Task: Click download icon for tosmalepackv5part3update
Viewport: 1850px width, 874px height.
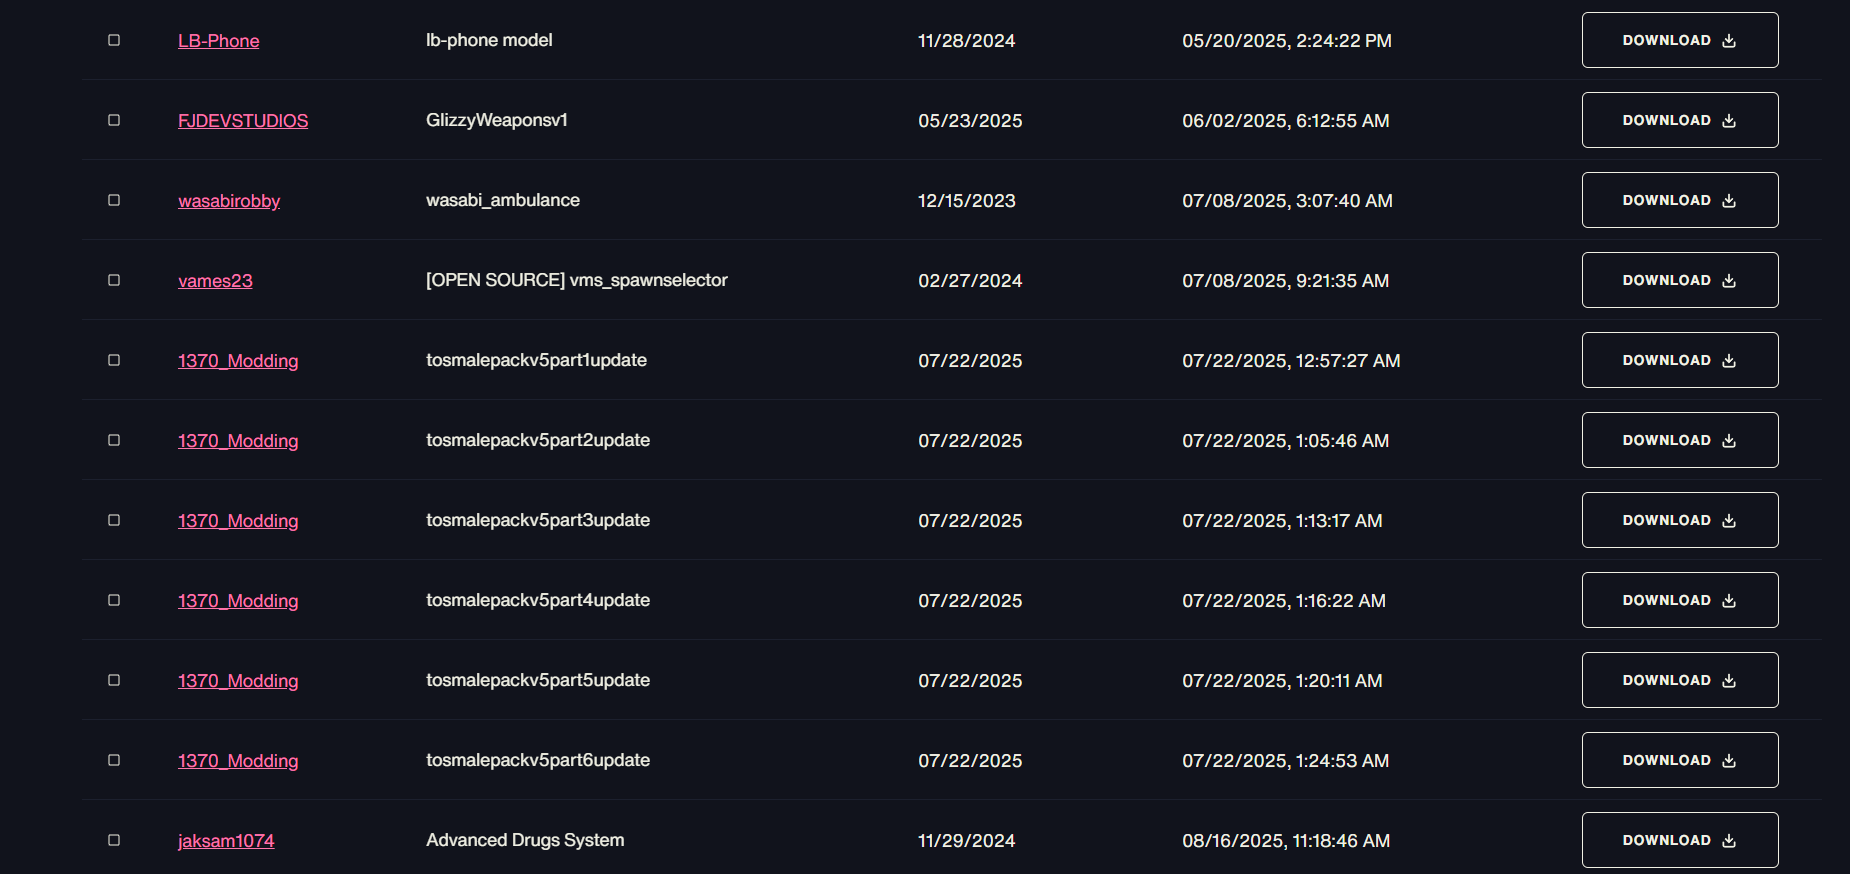Action: point(1729,521)
